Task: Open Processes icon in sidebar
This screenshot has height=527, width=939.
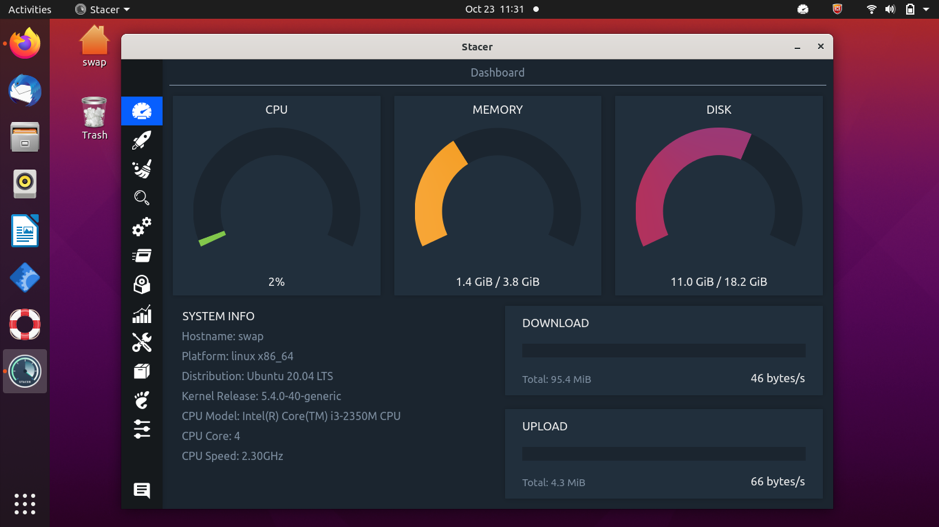Action: click(x=142, y=256)
